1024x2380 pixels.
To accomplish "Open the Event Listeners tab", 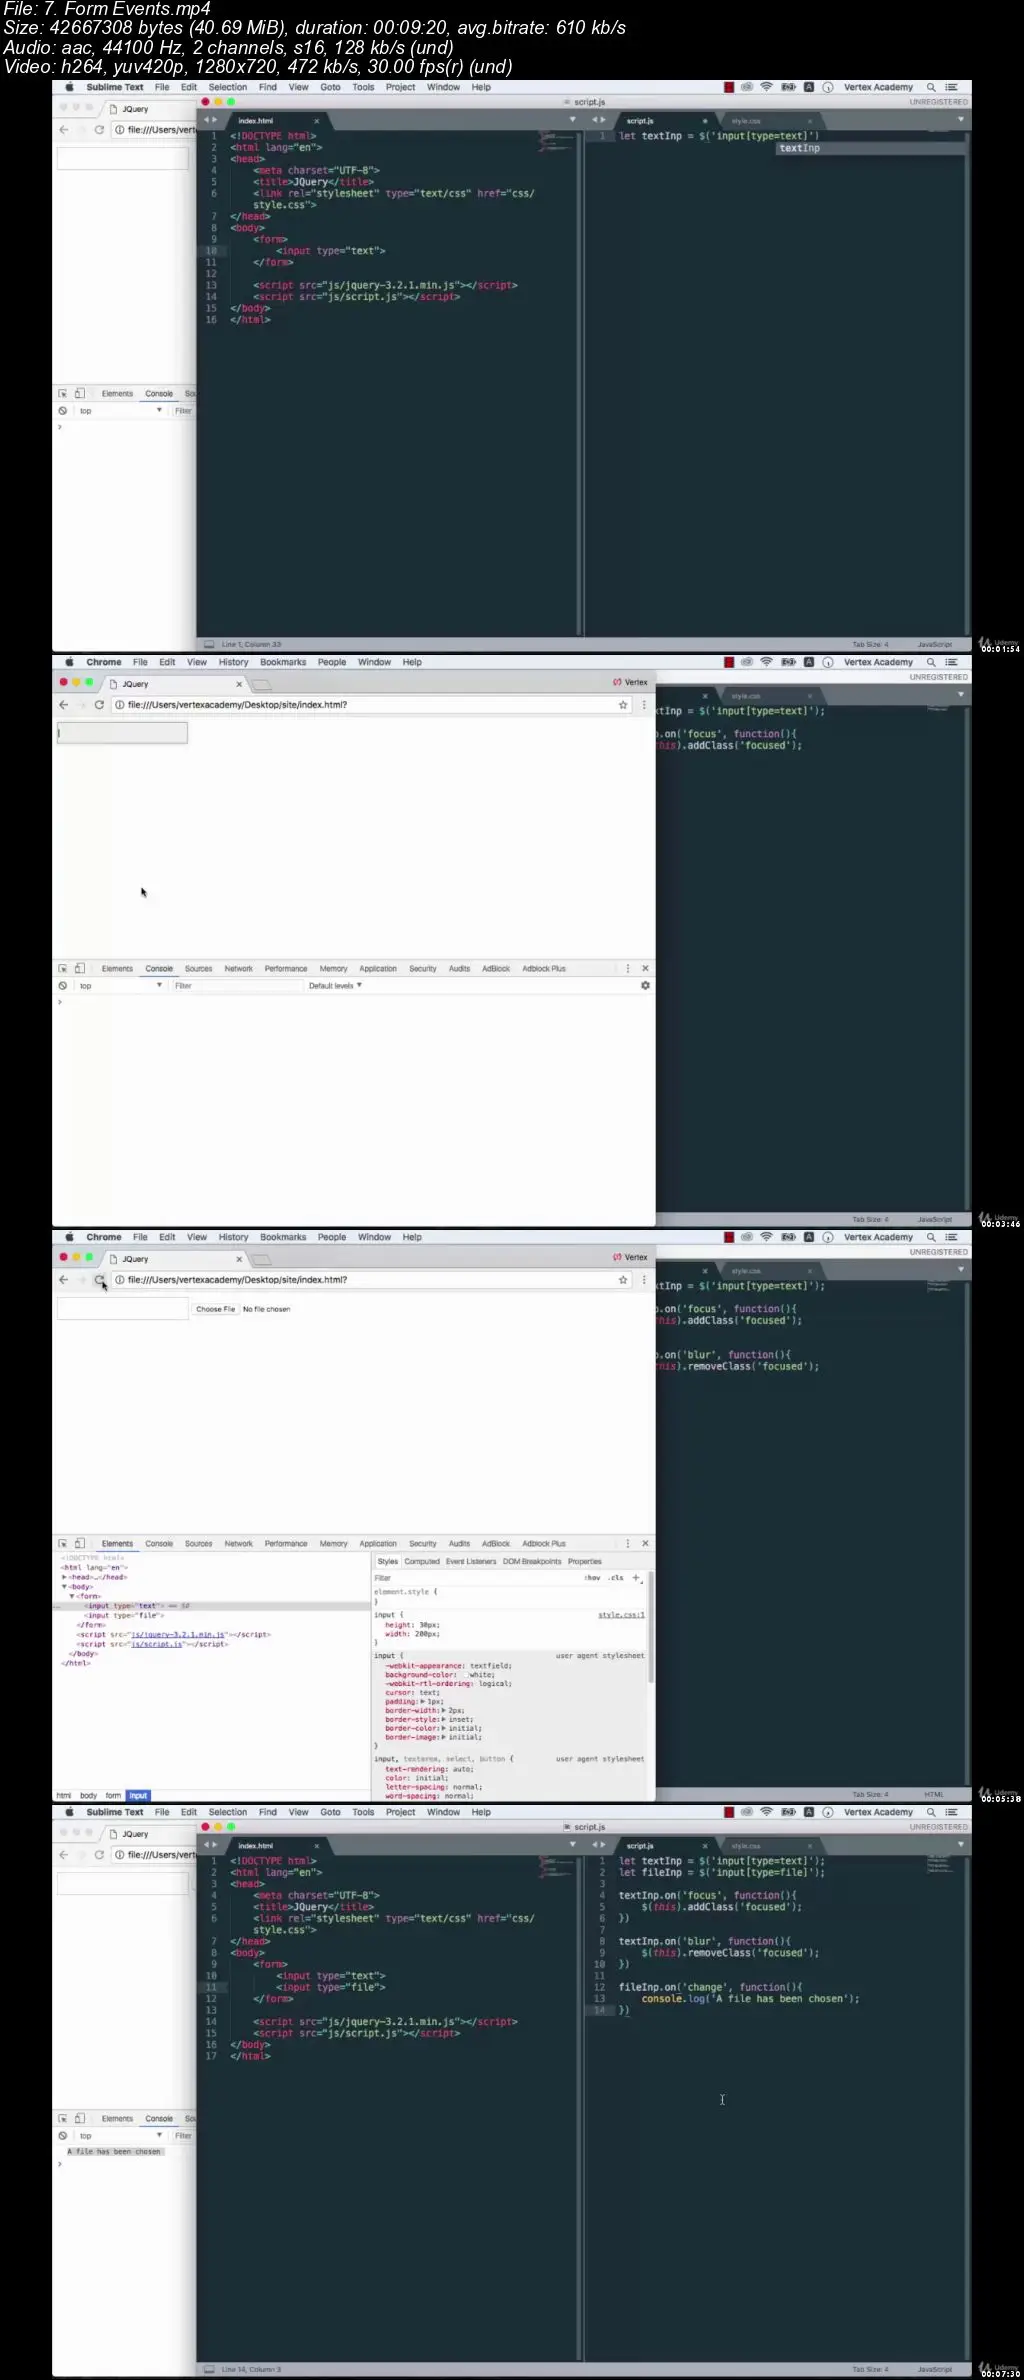I will tap(471, 1561).
